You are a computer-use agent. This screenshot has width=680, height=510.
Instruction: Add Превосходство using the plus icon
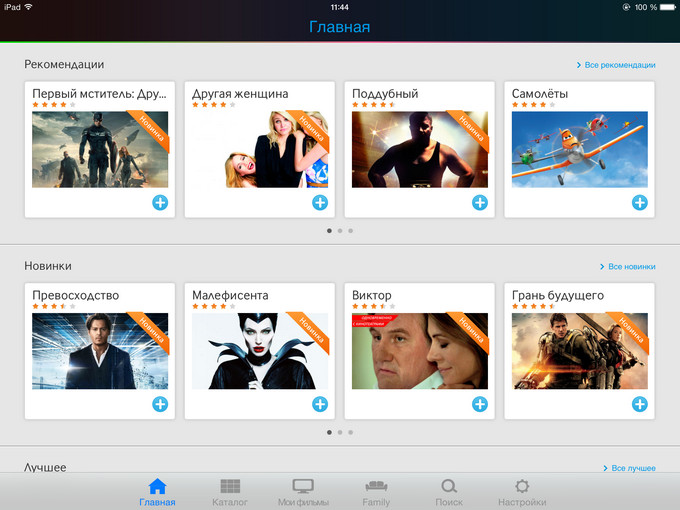[160, 404]
